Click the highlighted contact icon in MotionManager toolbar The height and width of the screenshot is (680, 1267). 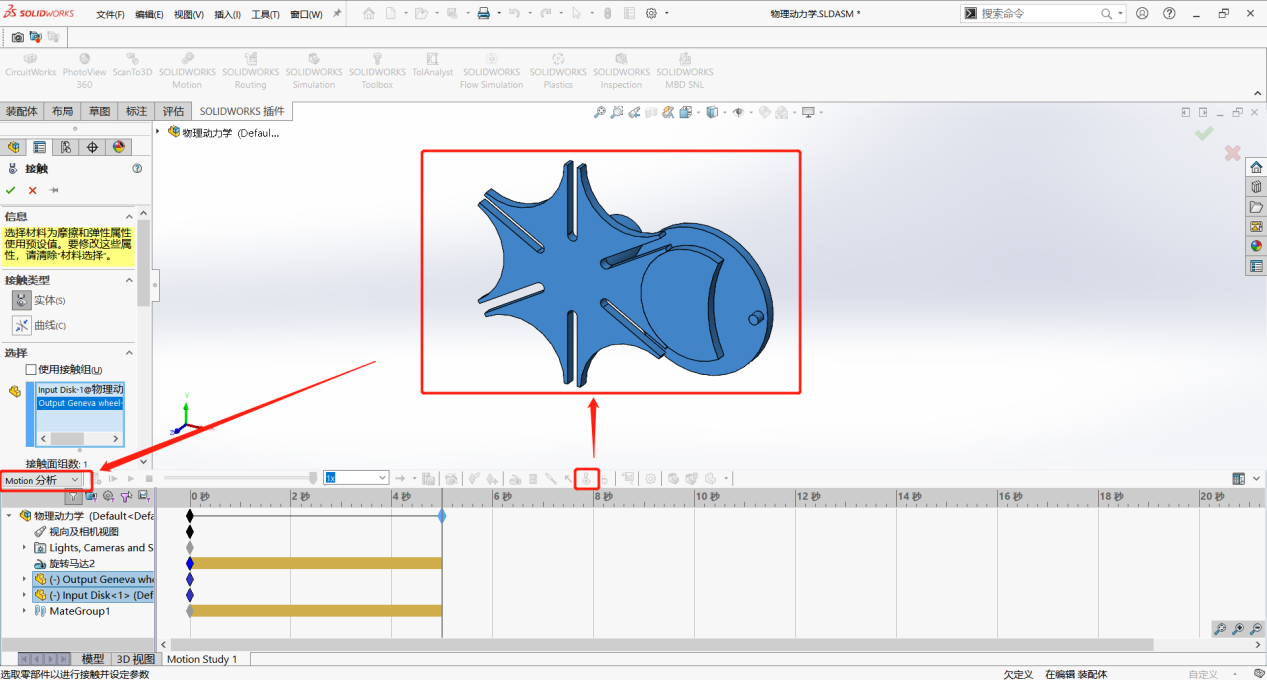pos(587,478)
